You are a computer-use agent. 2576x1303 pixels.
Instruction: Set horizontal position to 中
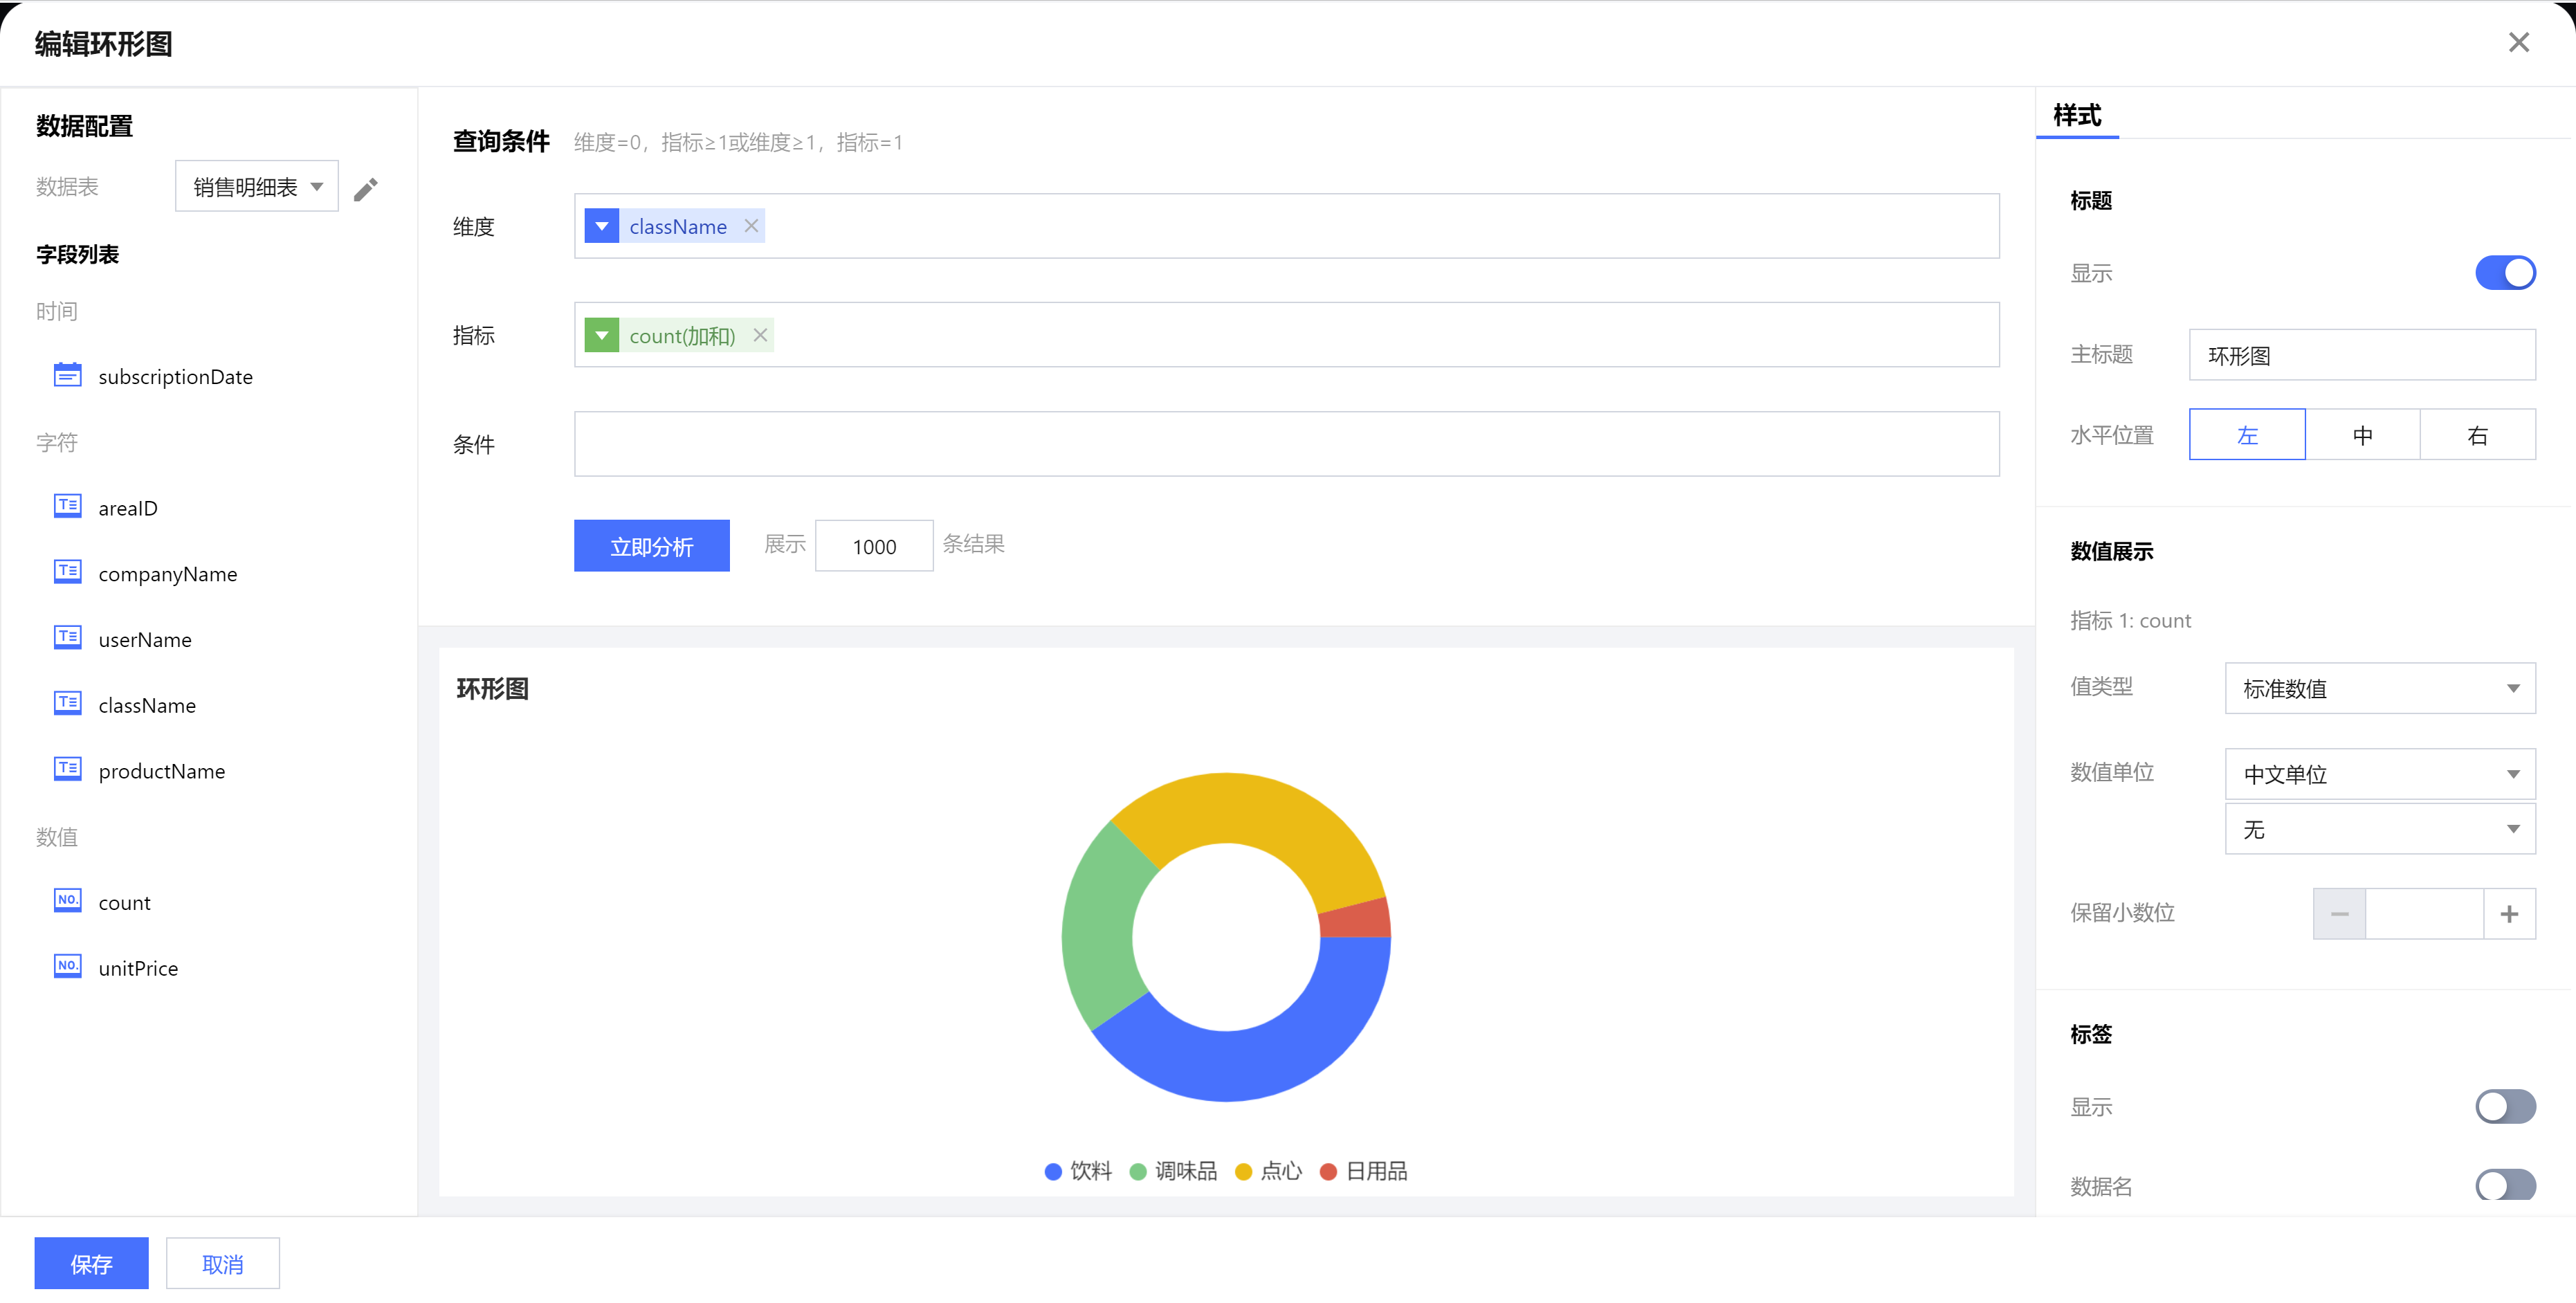point(2362,435)
